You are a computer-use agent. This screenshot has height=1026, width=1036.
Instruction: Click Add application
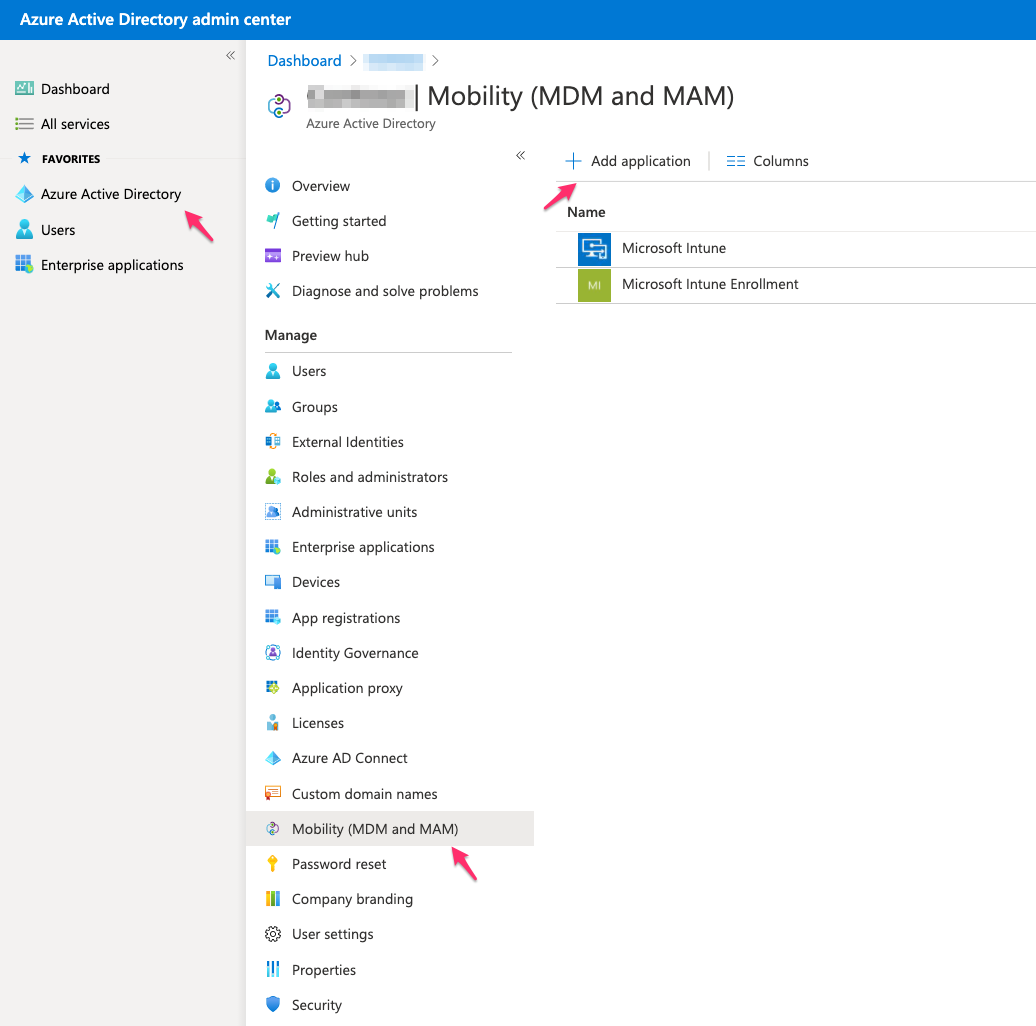coord(629,160)
